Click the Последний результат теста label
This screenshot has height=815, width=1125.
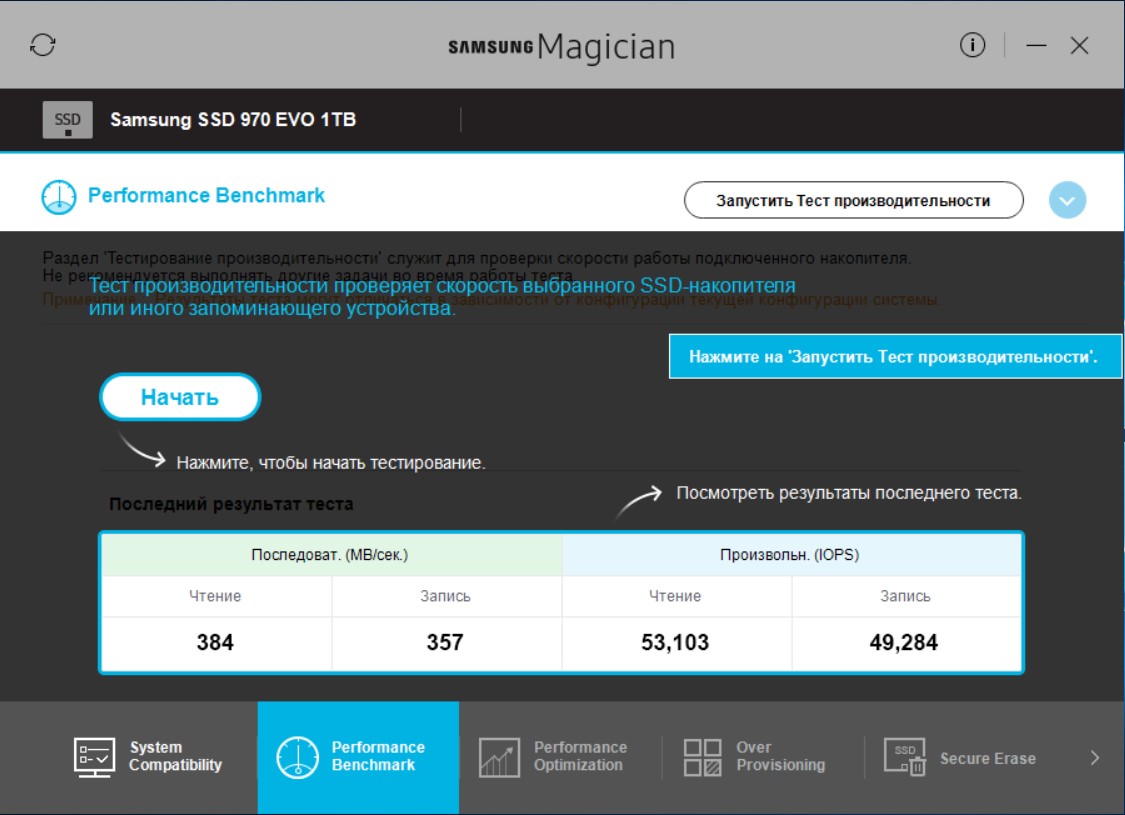click(231, 504)
